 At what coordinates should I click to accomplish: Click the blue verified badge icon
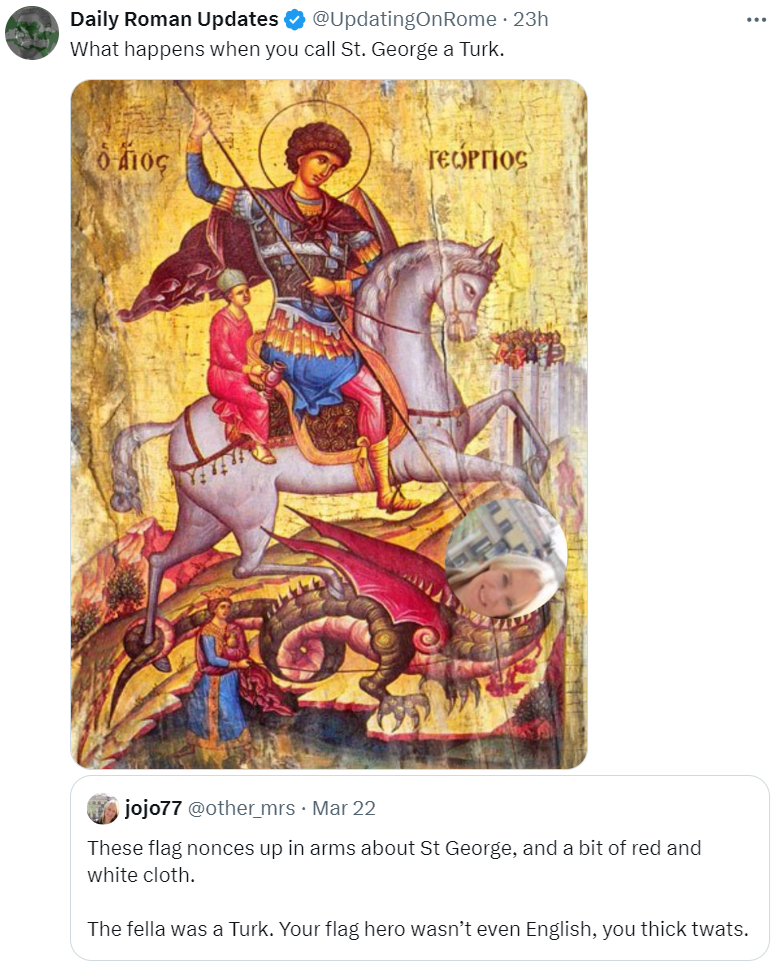tap(295, 20)
